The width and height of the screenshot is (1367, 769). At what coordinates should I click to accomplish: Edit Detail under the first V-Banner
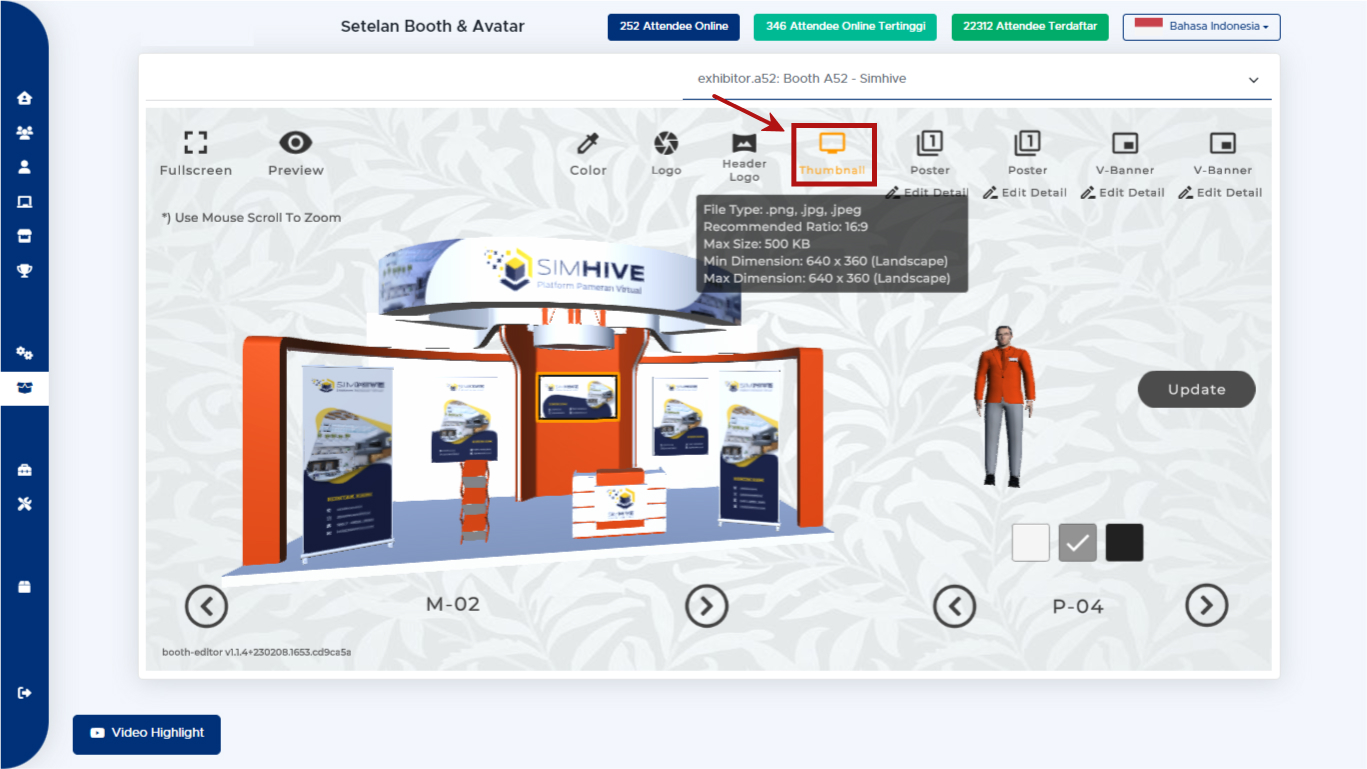tap(1123, 193)
